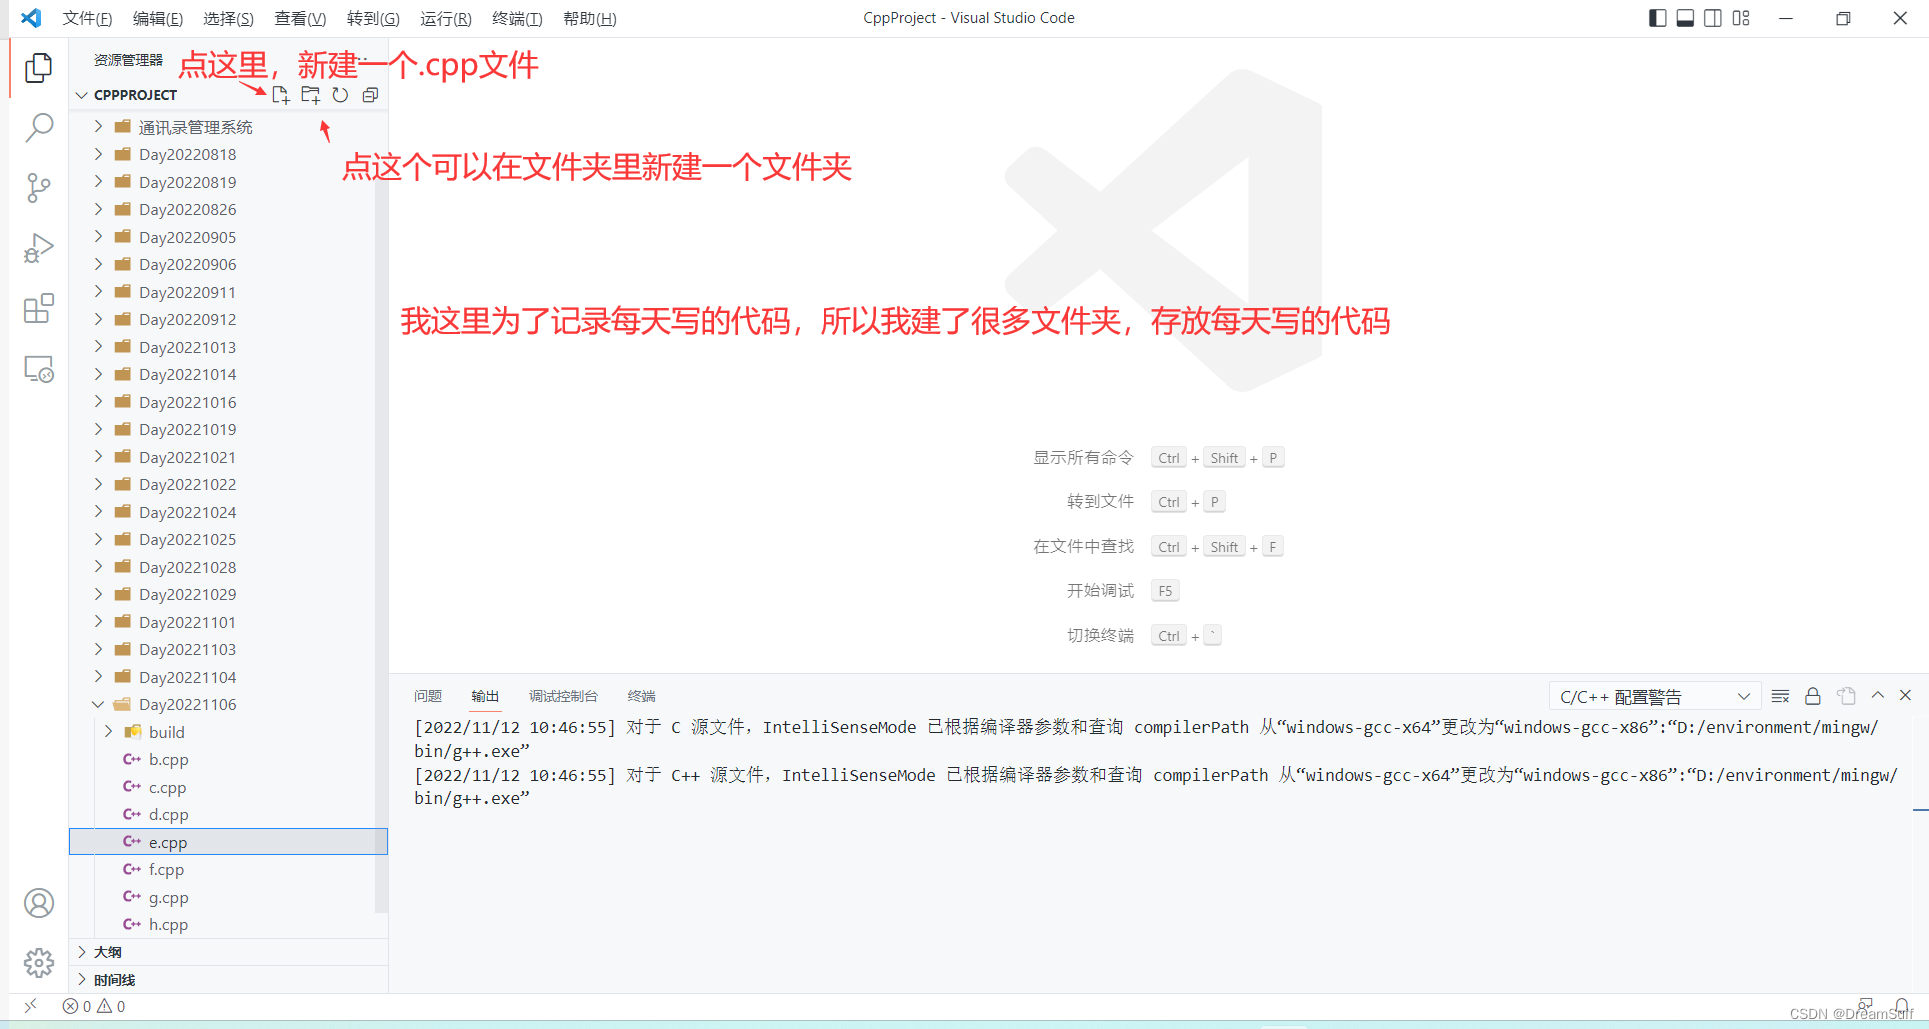1929x1029 pixels.
Task: Select the Day20221024 folder row
Action: pos(228,512)
